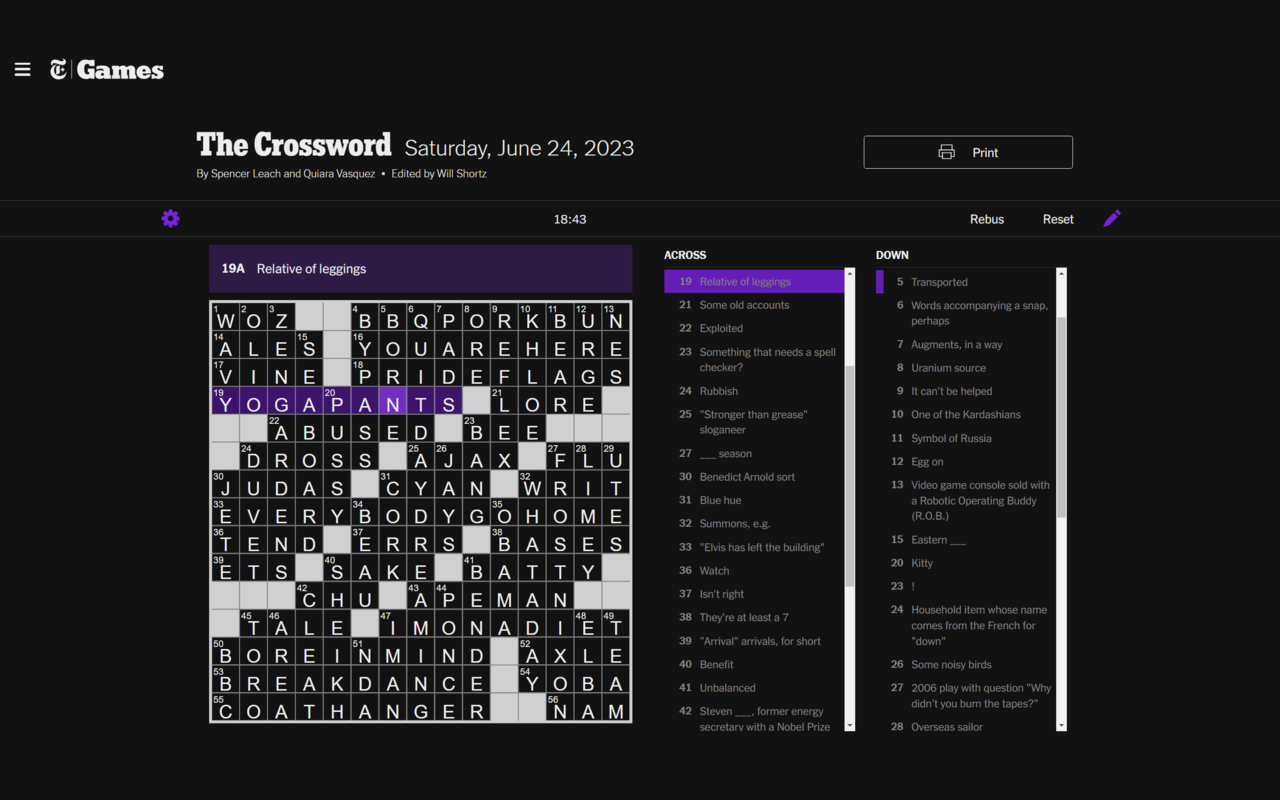The image size is (1280, 800).
Task: Select Across clue 27 ___ season
Action: click(x=754, y=453)
